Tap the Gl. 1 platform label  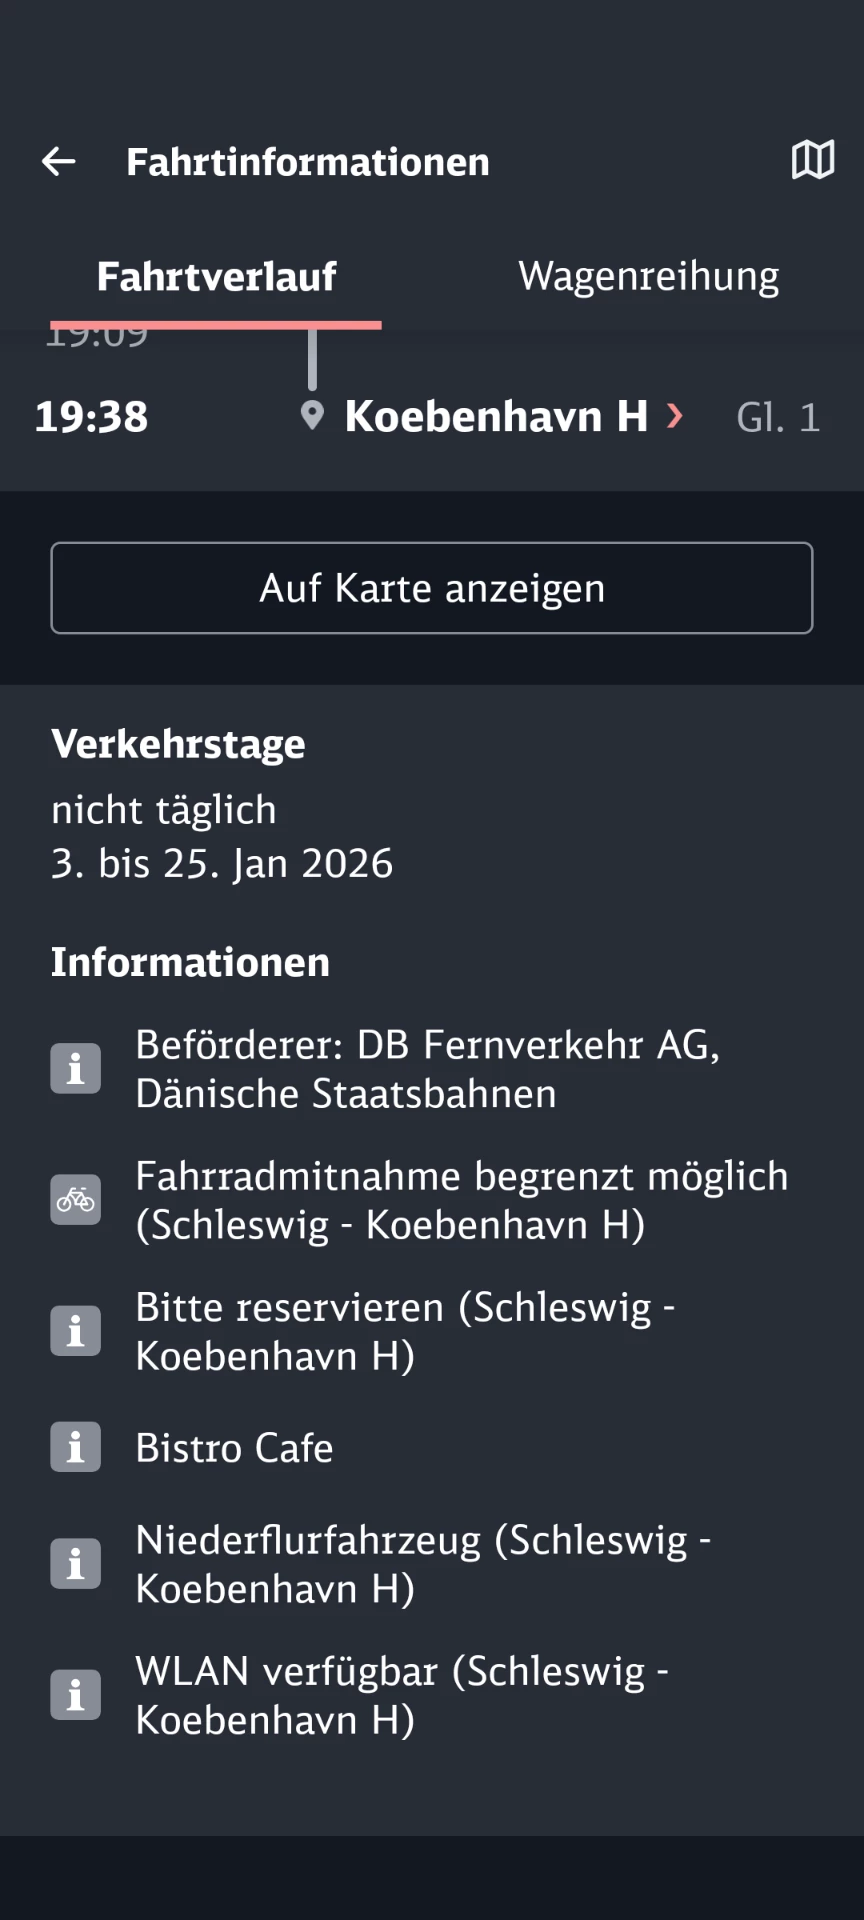click(x=778, y=417)
